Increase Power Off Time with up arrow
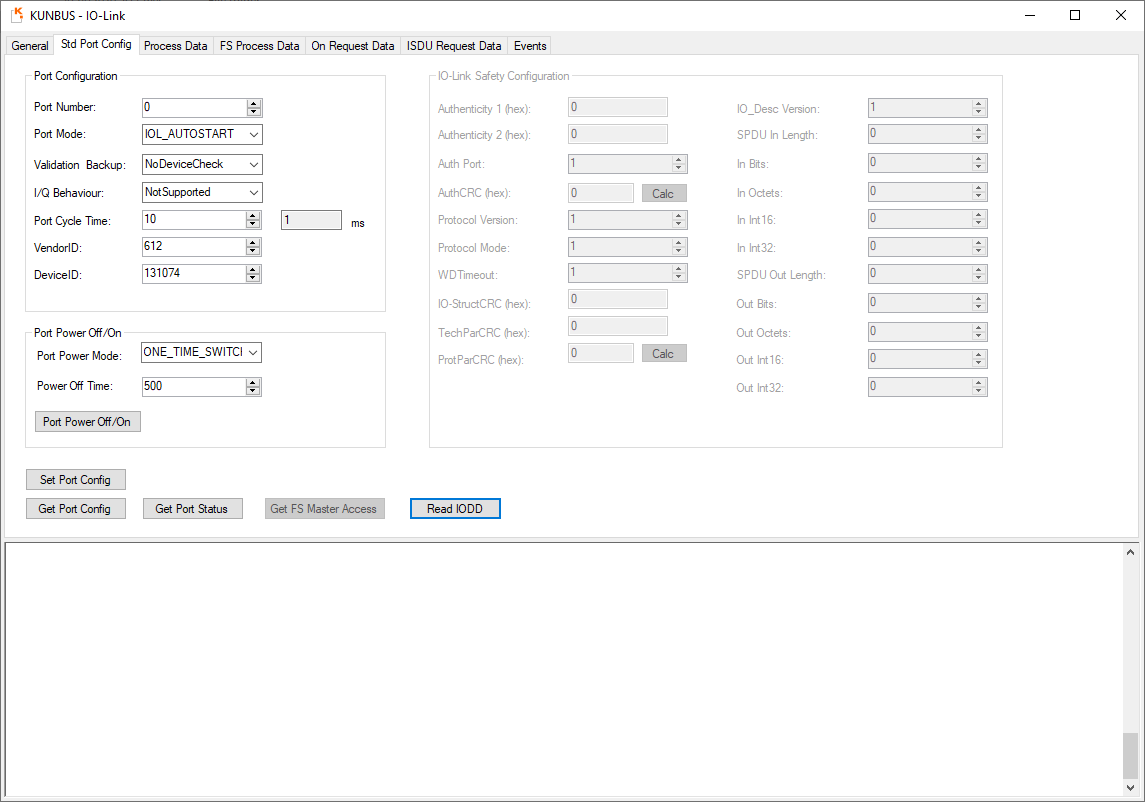The width and height of the screenshot is (1145, 802). coord(254,383)
